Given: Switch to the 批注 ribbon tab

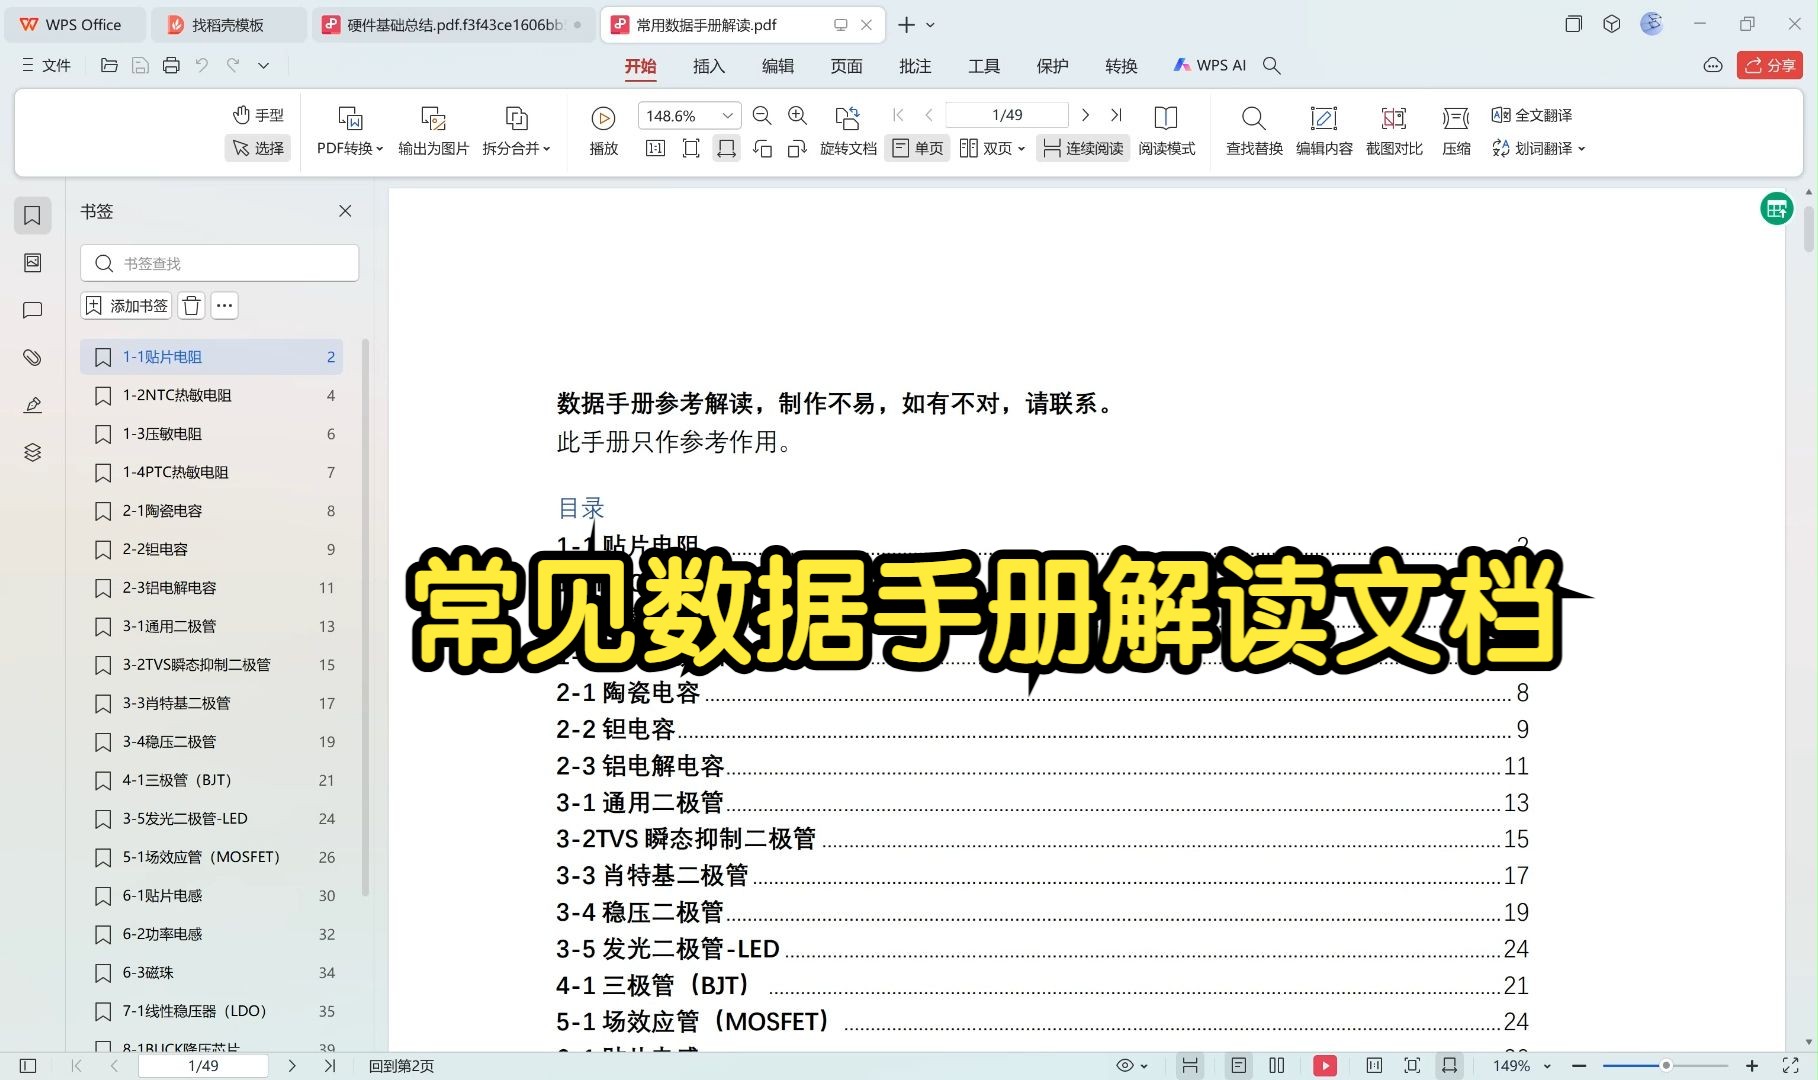Looking at the screenshot, I should click(x=915, y=66).
